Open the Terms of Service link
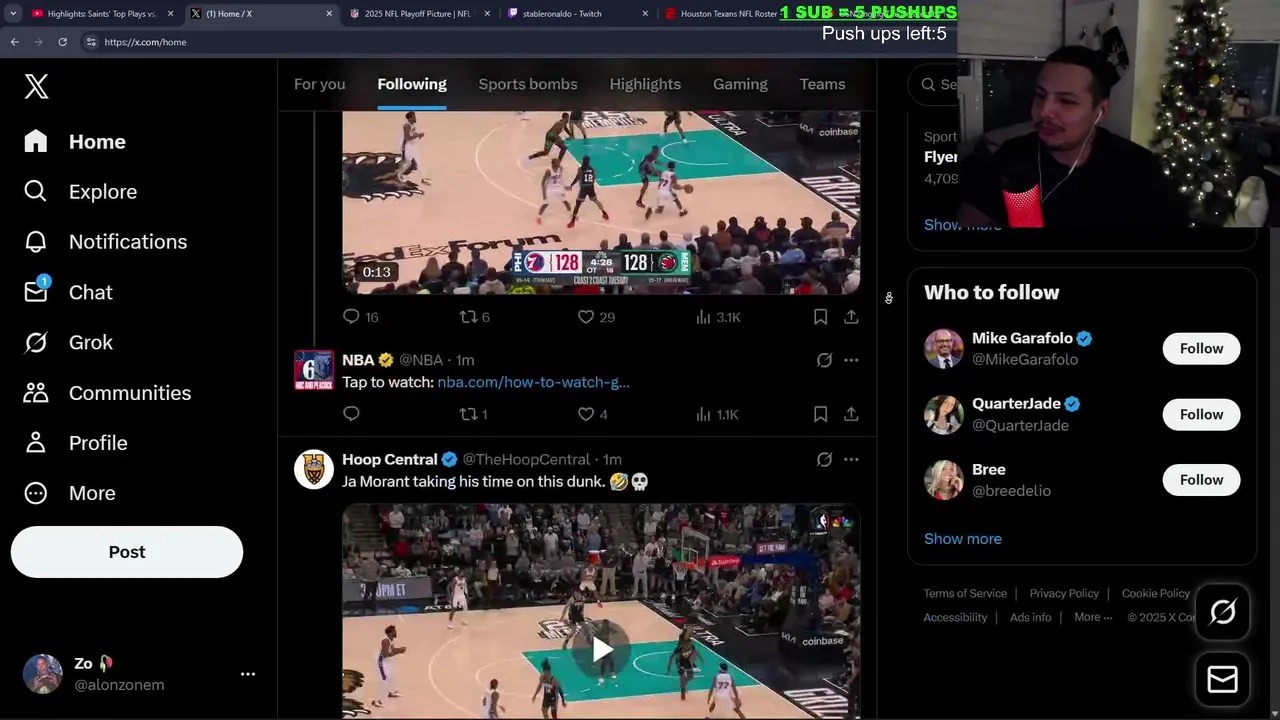This screenshot has width=1280, height=720. [965, 593]
